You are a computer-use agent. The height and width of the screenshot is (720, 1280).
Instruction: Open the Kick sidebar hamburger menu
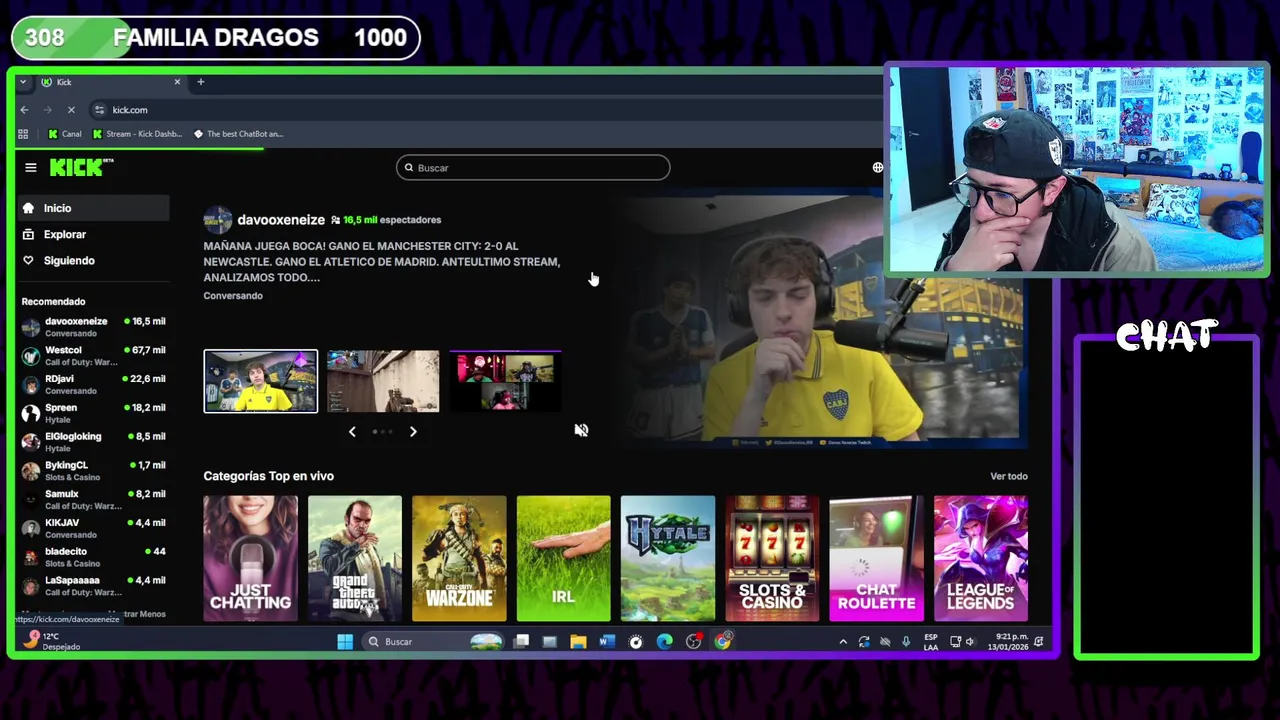(x=31, y=168)
